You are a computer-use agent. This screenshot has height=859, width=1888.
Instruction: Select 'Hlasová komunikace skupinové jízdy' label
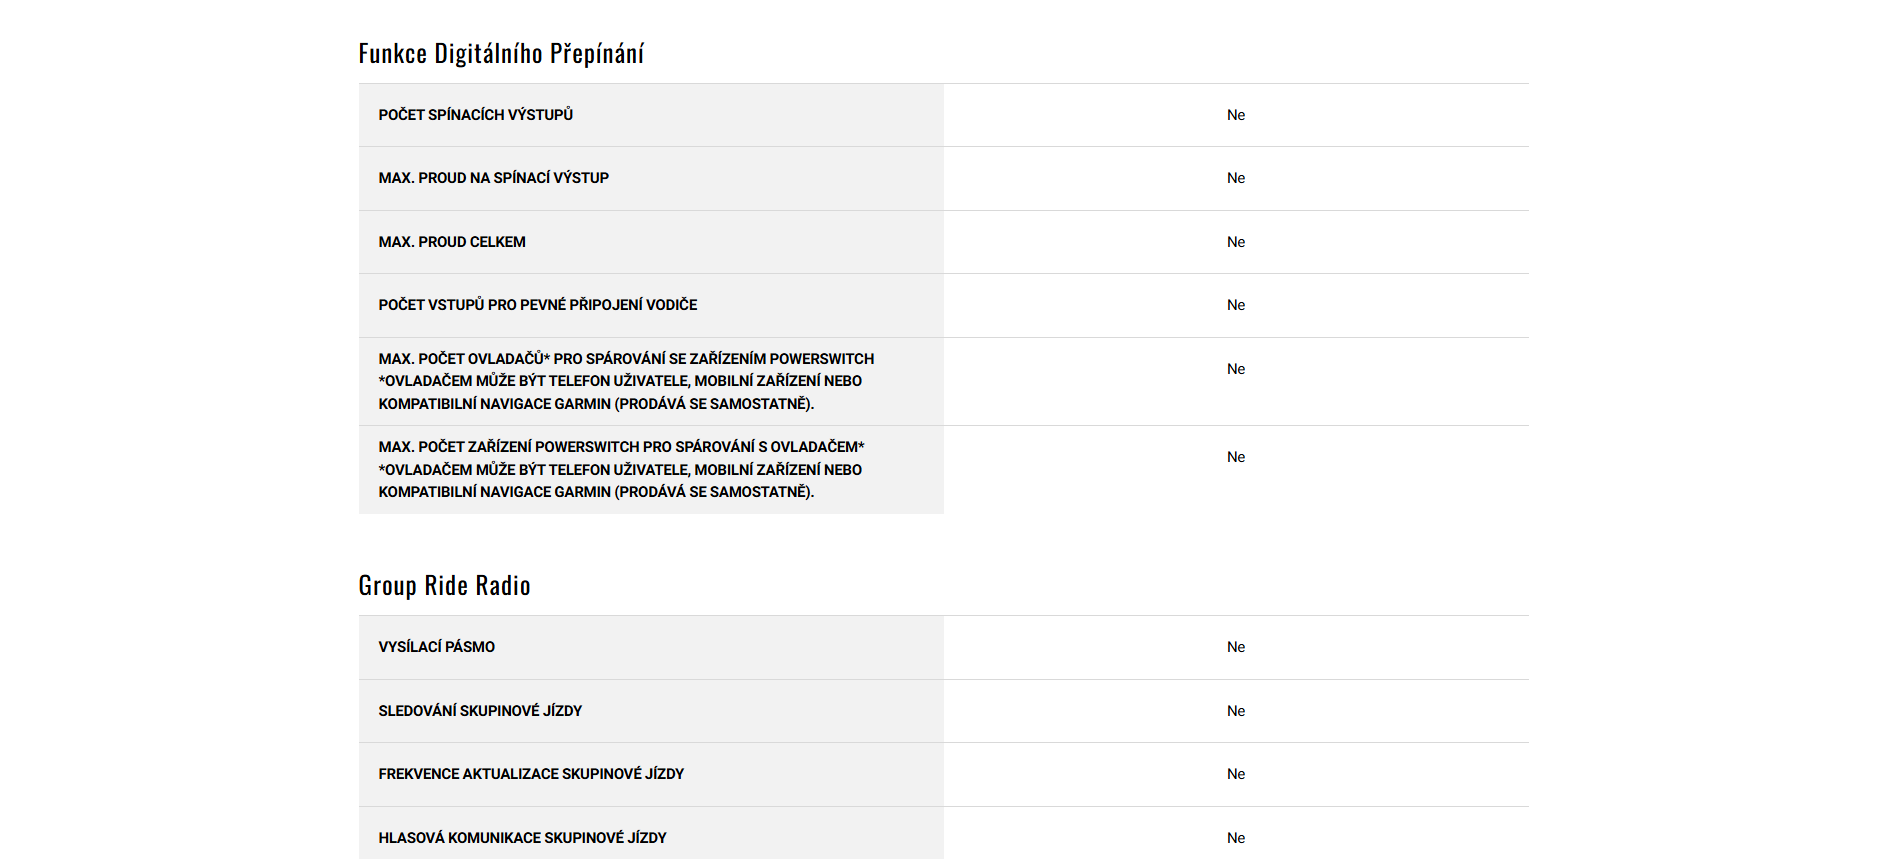tap(521, 838)
